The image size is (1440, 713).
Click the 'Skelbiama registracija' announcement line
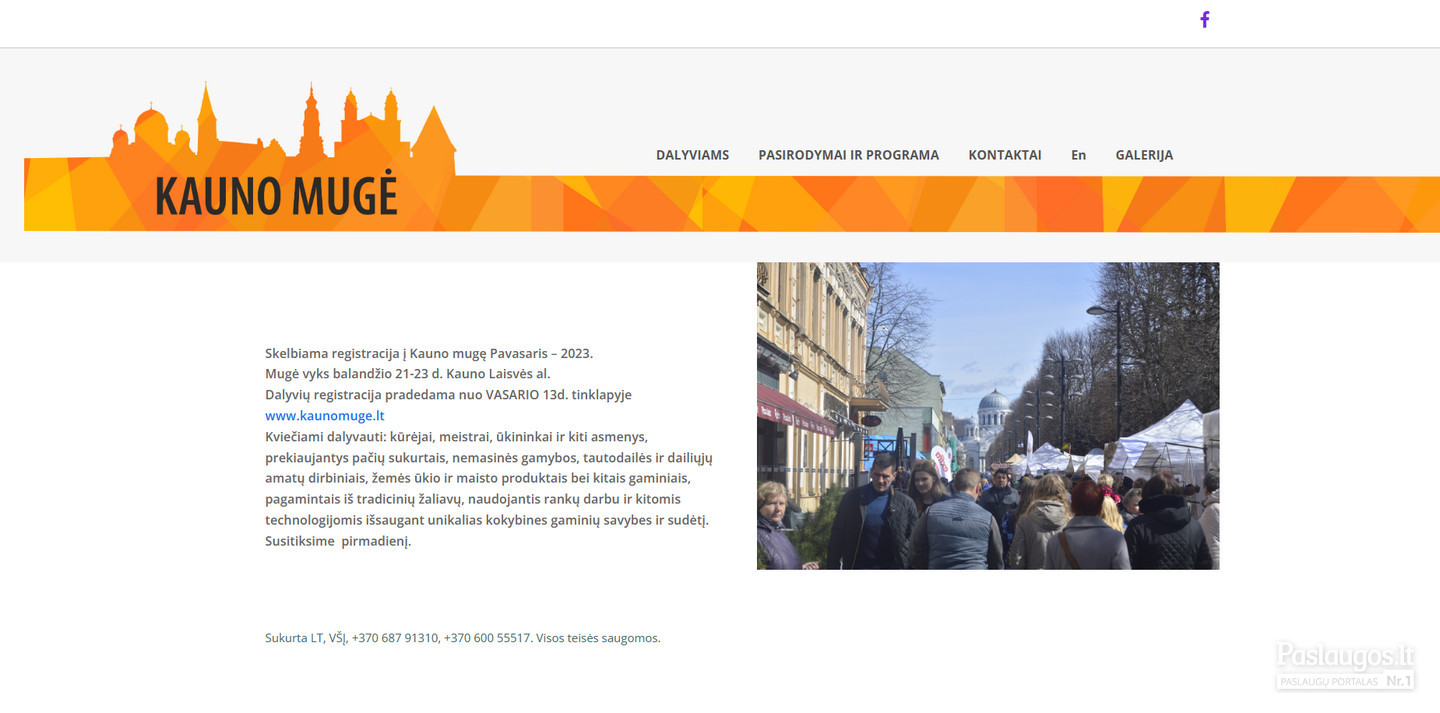tap(429, 353)
